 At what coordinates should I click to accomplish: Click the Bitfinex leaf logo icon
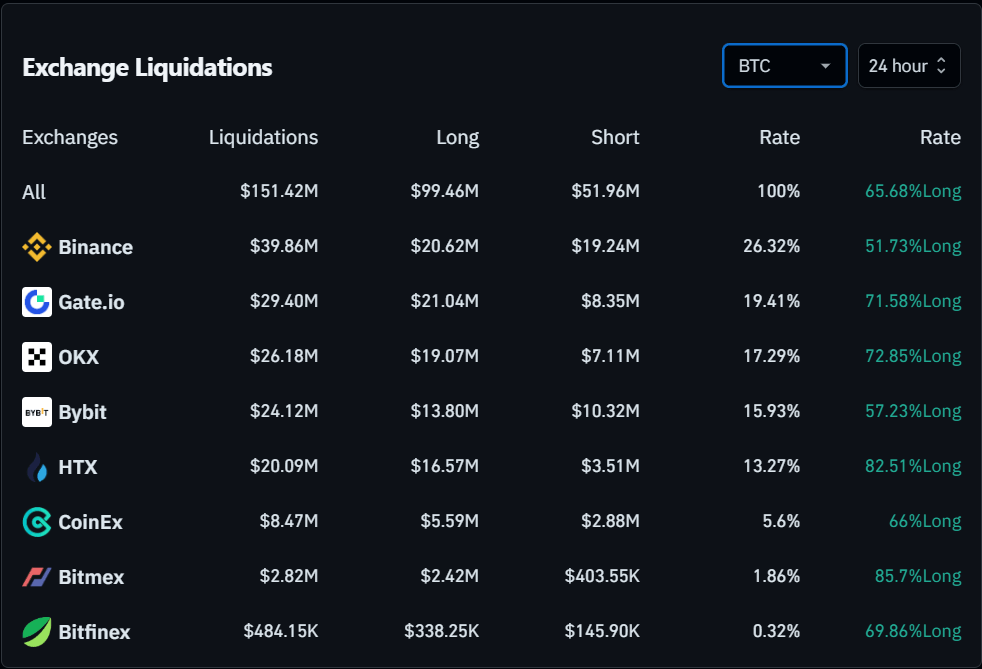pos(37,632)
